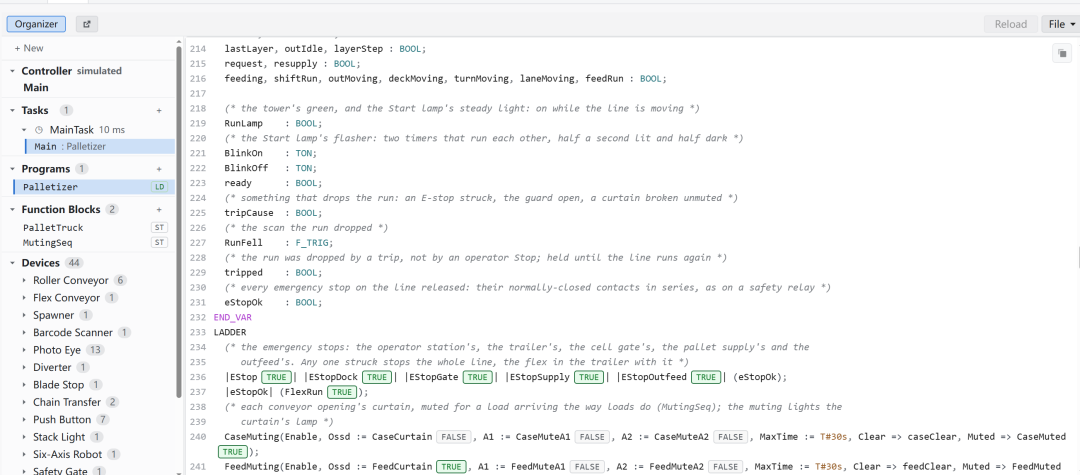This screenshot has height=475, width=1080.
Task: Click the tripCause variable name
Action: 249,213
